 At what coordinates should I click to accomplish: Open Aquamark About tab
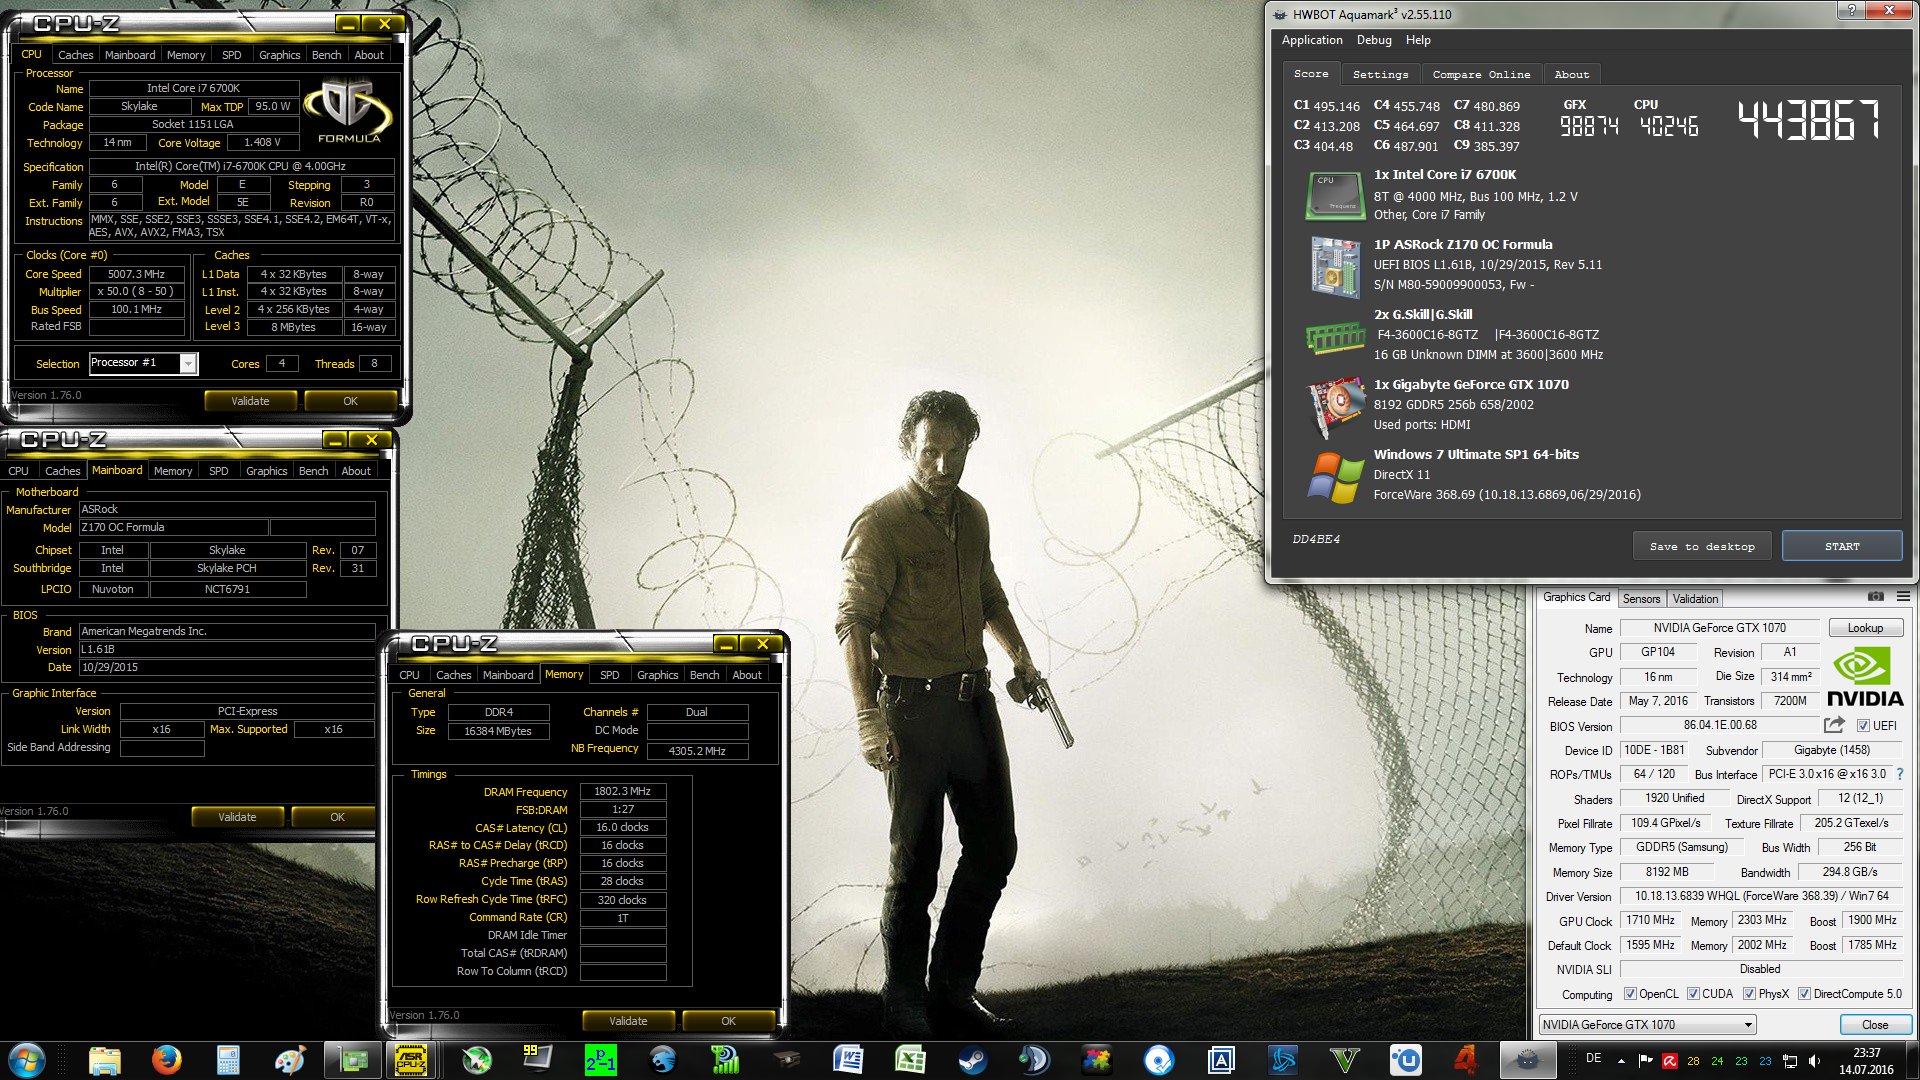[1571, 74]
